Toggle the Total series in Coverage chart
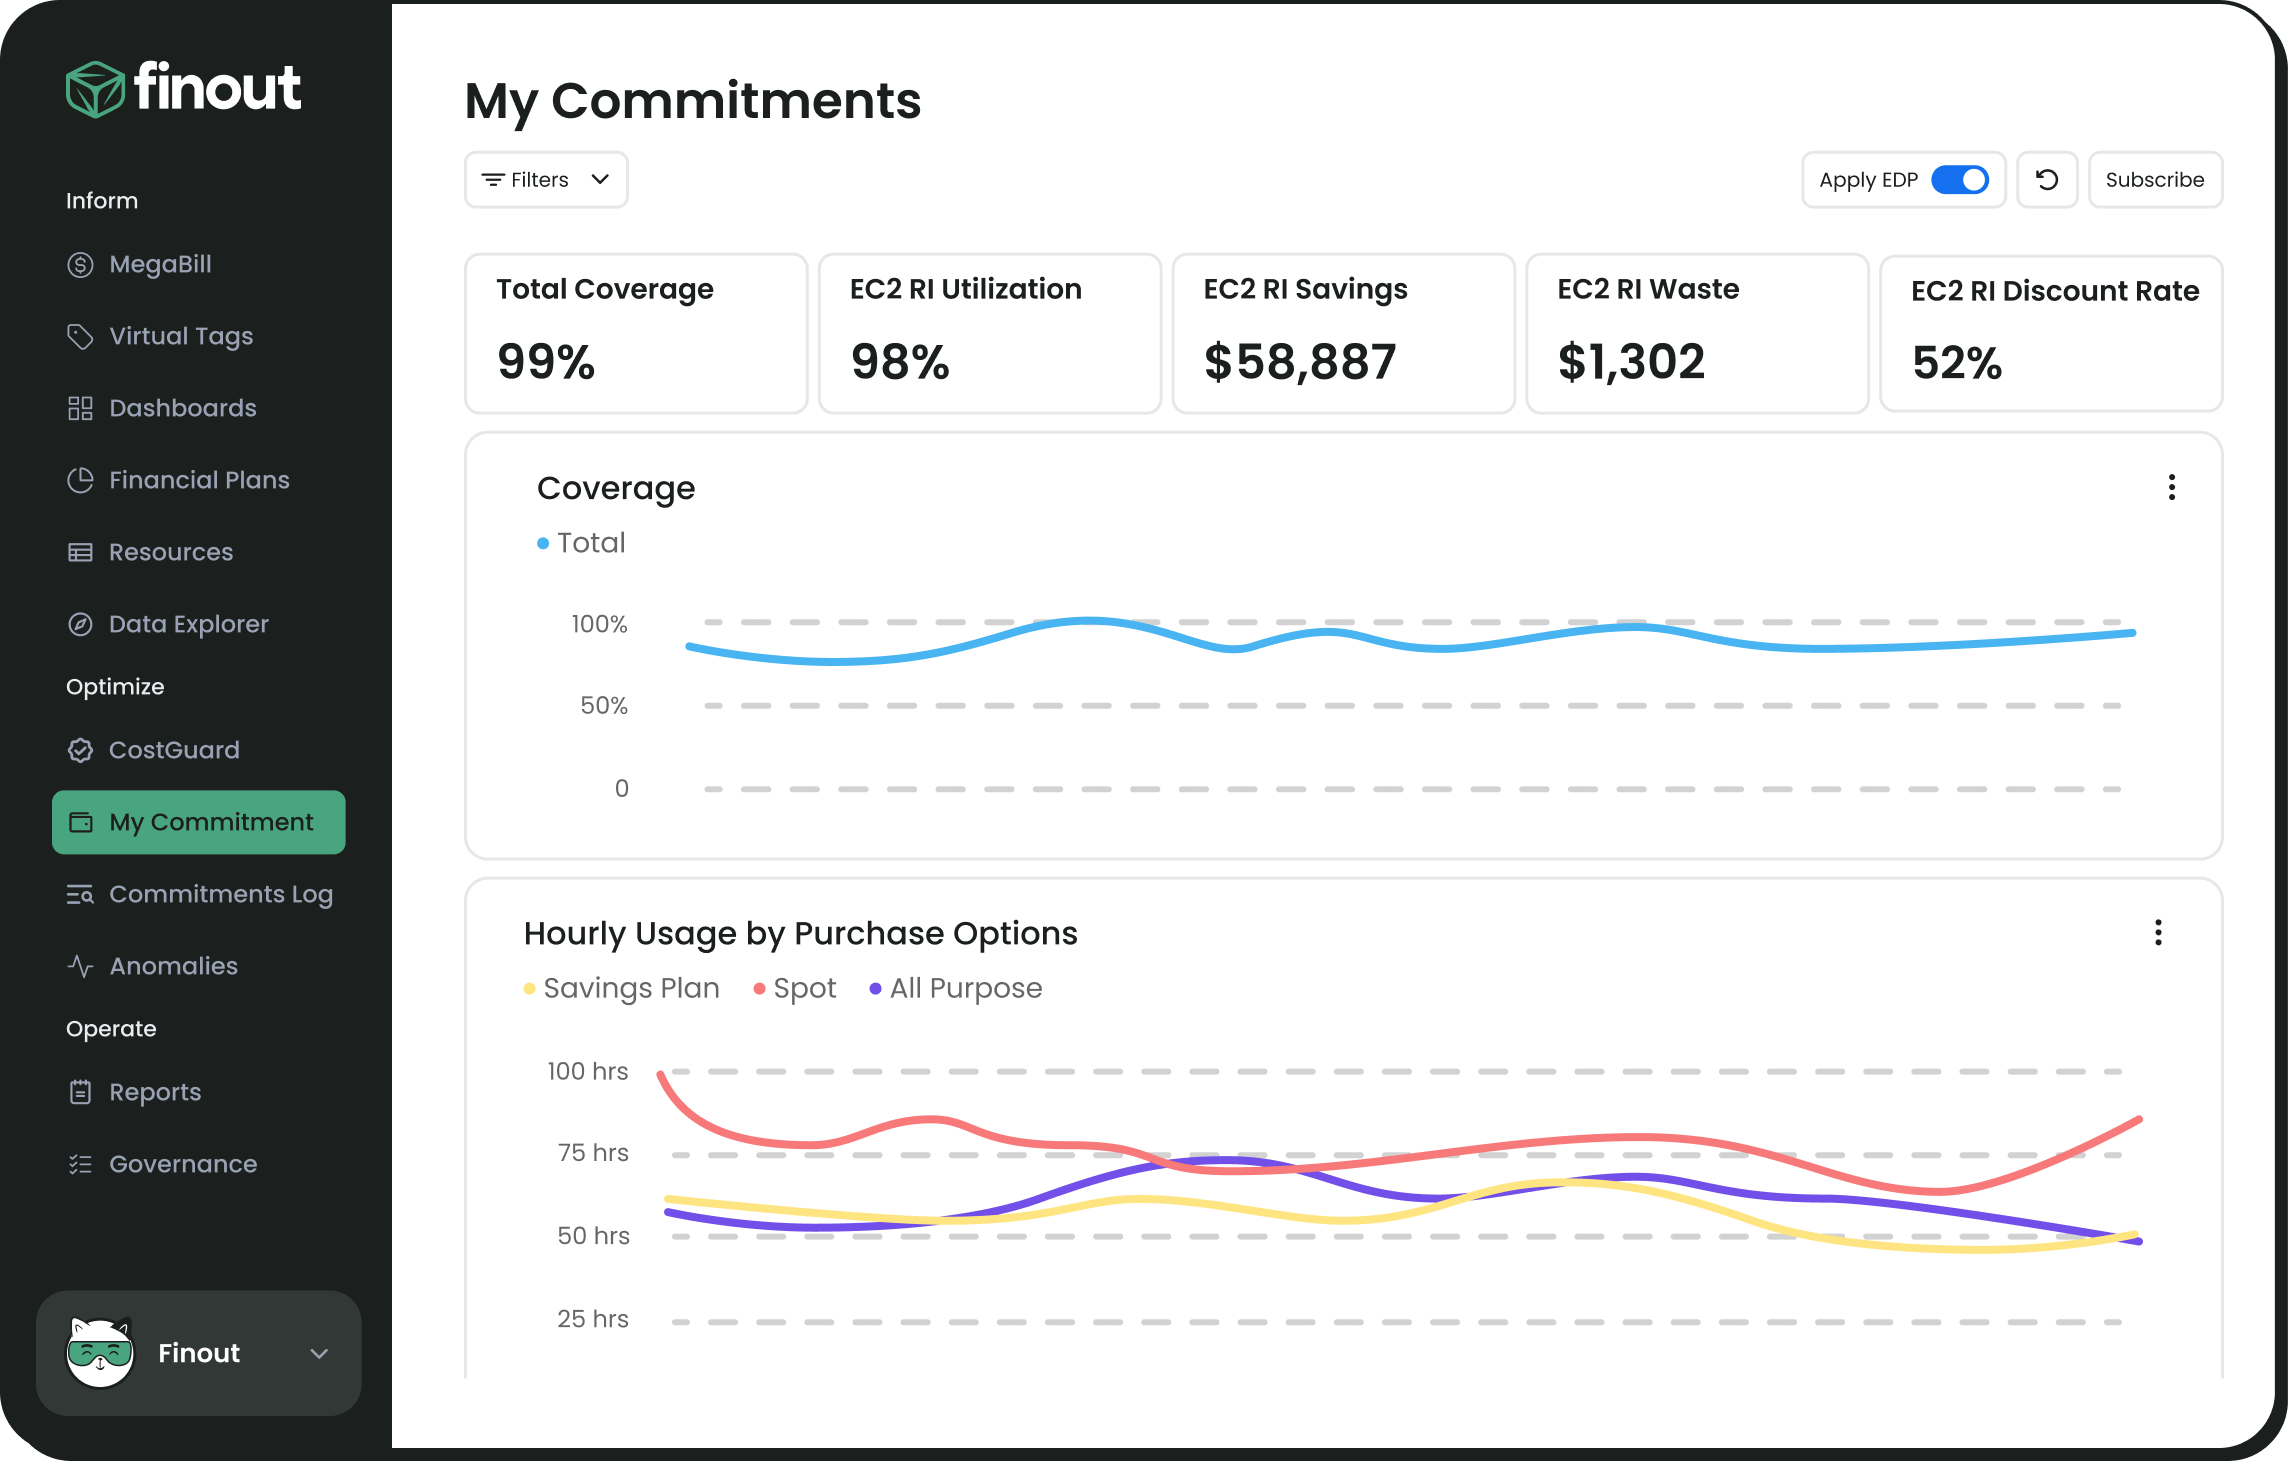 point(580,542)
